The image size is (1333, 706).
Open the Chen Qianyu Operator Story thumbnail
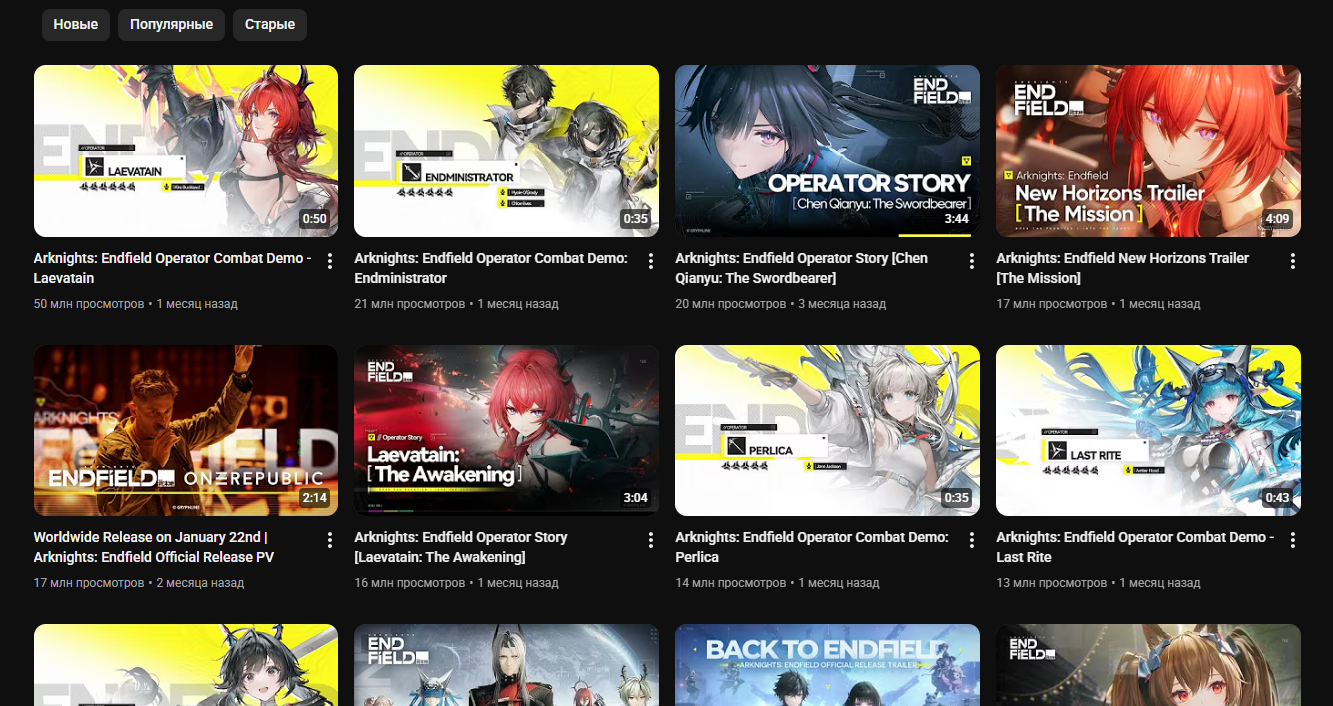[x=827, y=151]
